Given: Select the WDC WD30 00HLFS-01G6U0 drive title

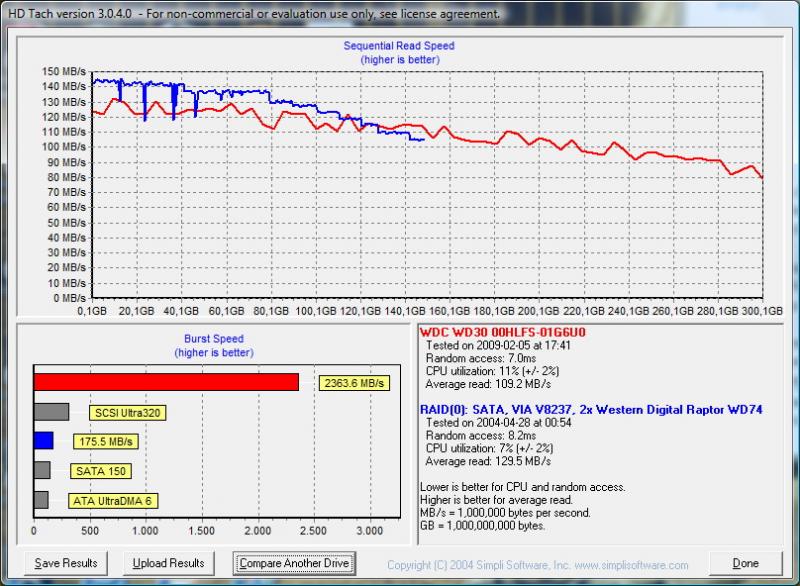Looking at the screenshot, I should (503, 333).
